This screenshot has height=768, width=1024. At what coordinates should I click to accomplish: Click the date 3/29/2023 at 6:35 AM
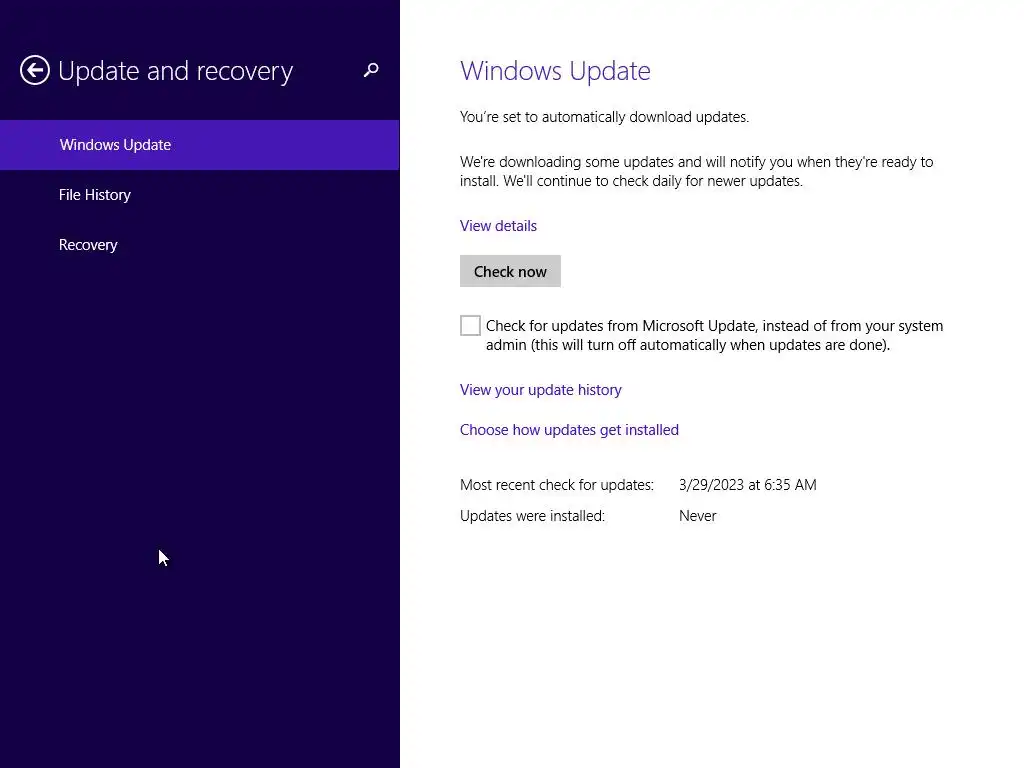[x=748, y=485]
